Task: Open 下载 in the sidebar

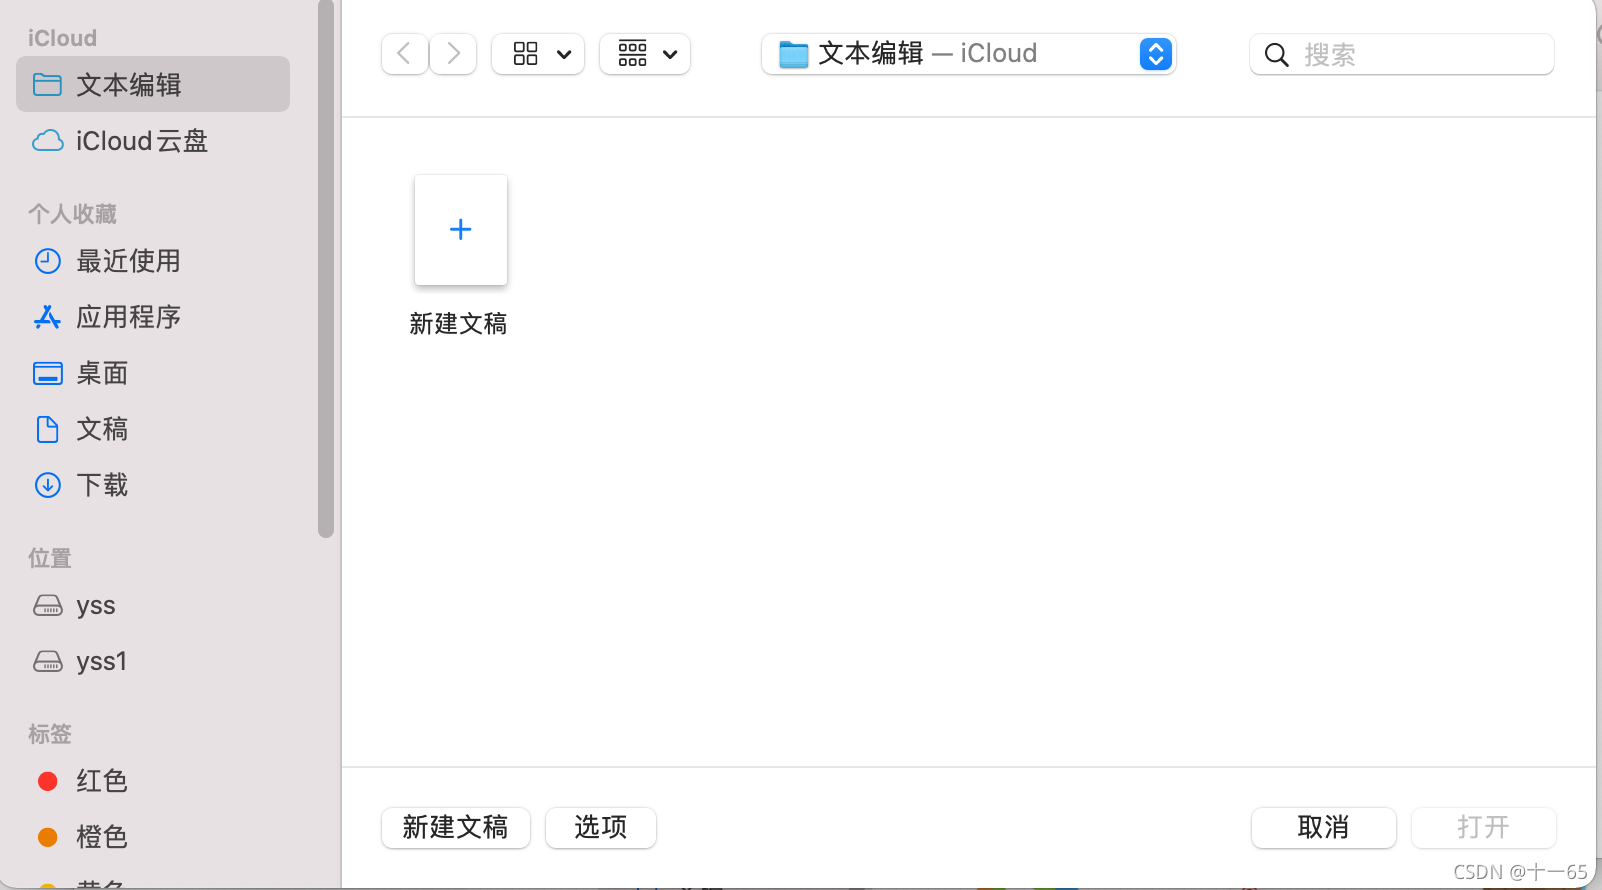Action: 153,485
